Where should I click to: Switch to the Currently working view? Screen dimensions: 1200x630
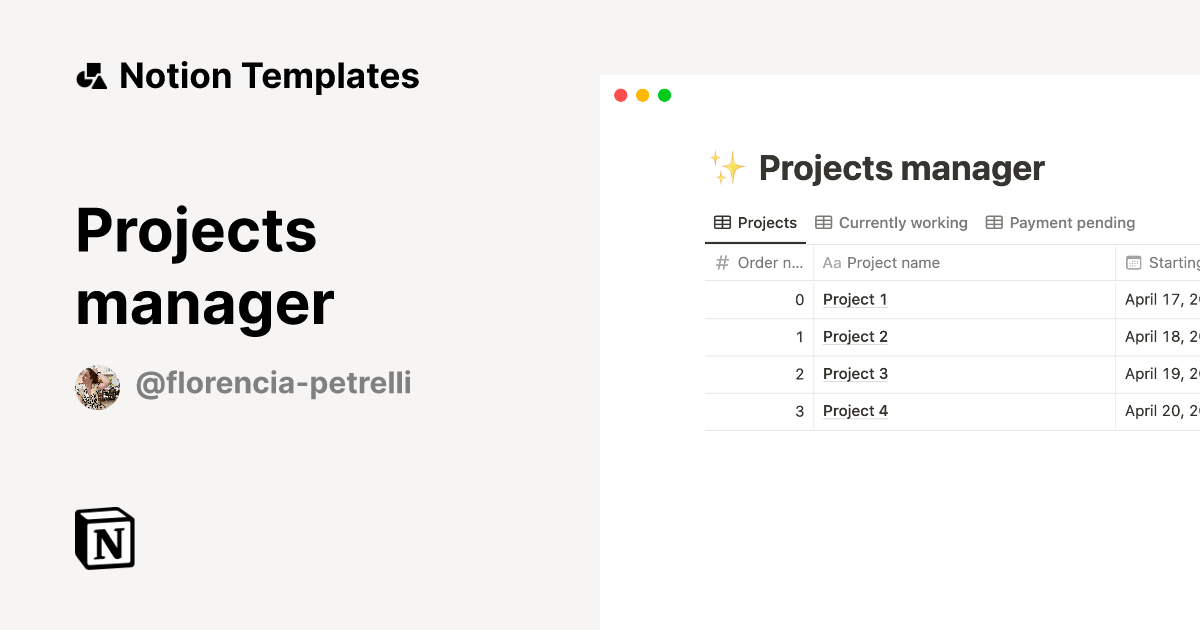tap(902, 222)
